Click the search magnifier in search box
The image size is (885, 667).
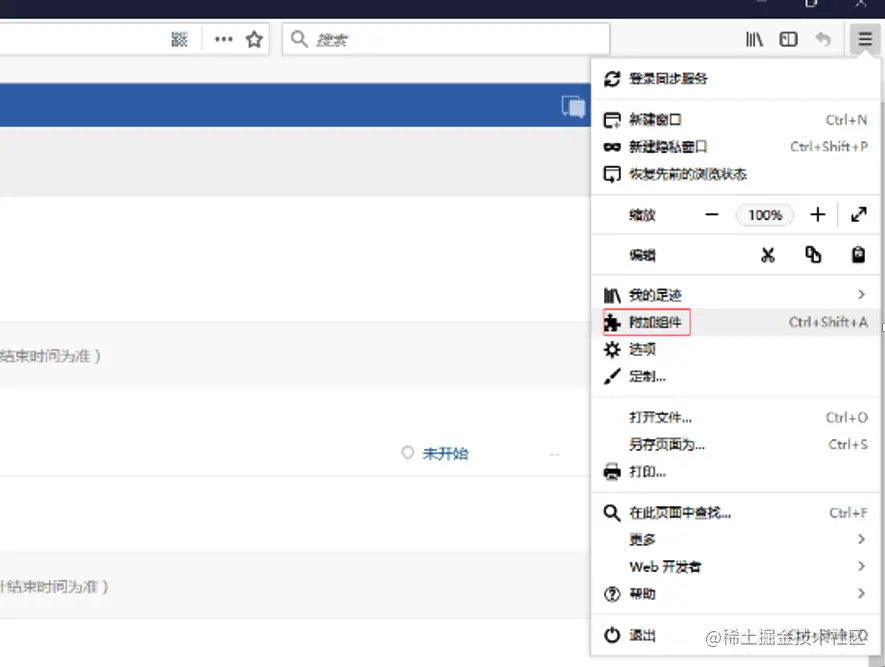[299, 39]
